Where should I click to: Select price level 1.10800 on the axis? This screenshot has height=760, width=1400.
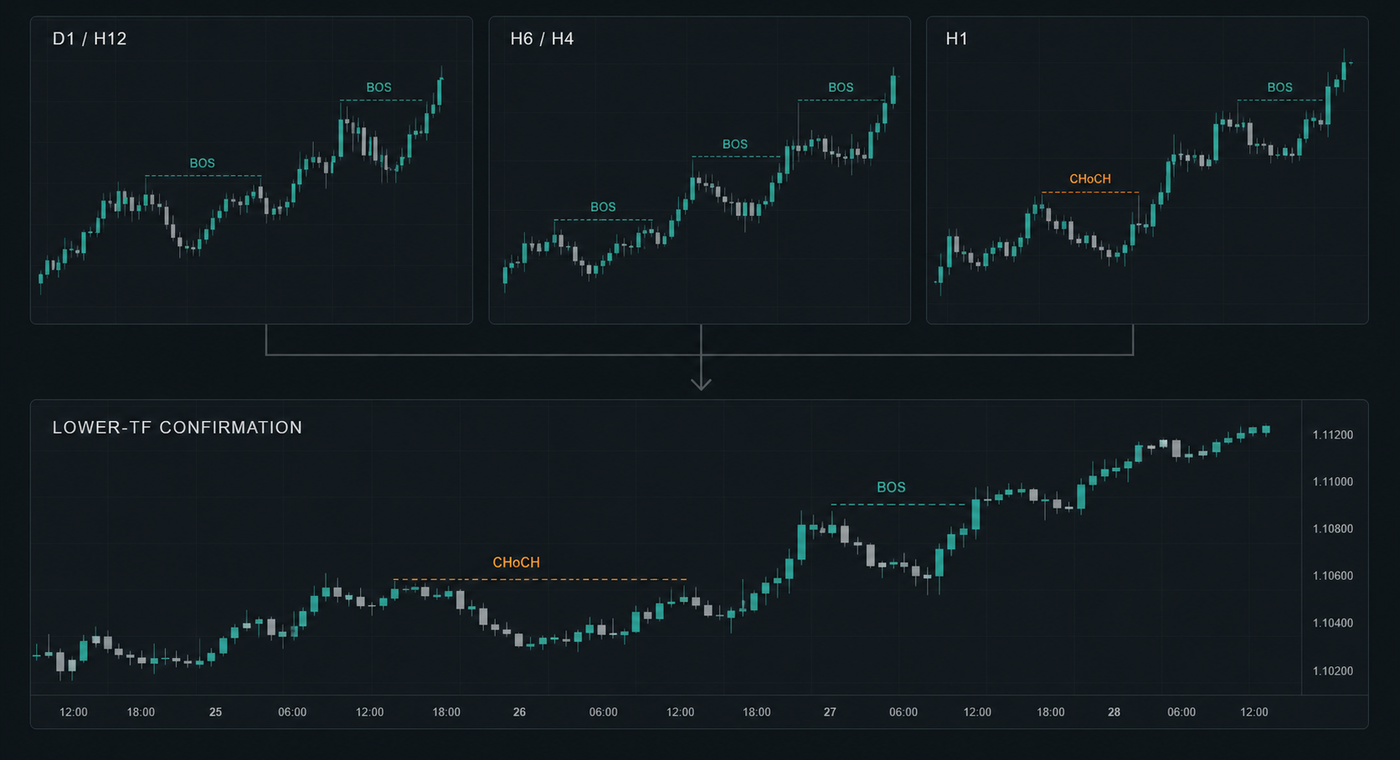click(1333, 529)
